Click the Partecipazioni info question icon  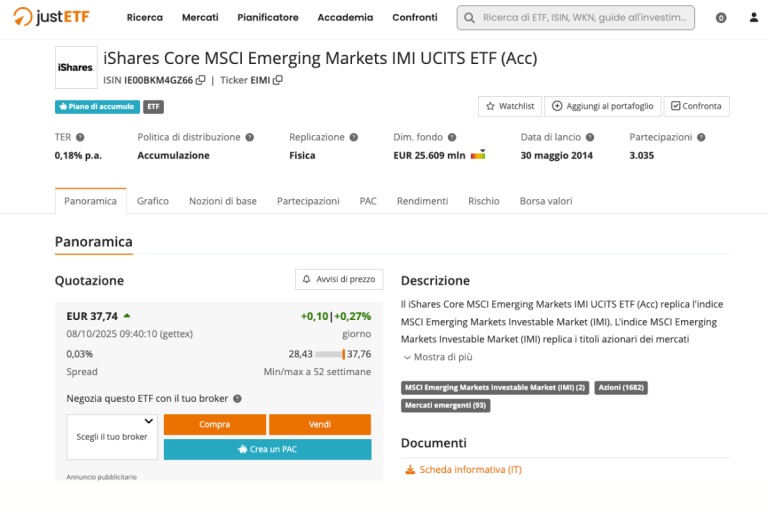(701, 137)
